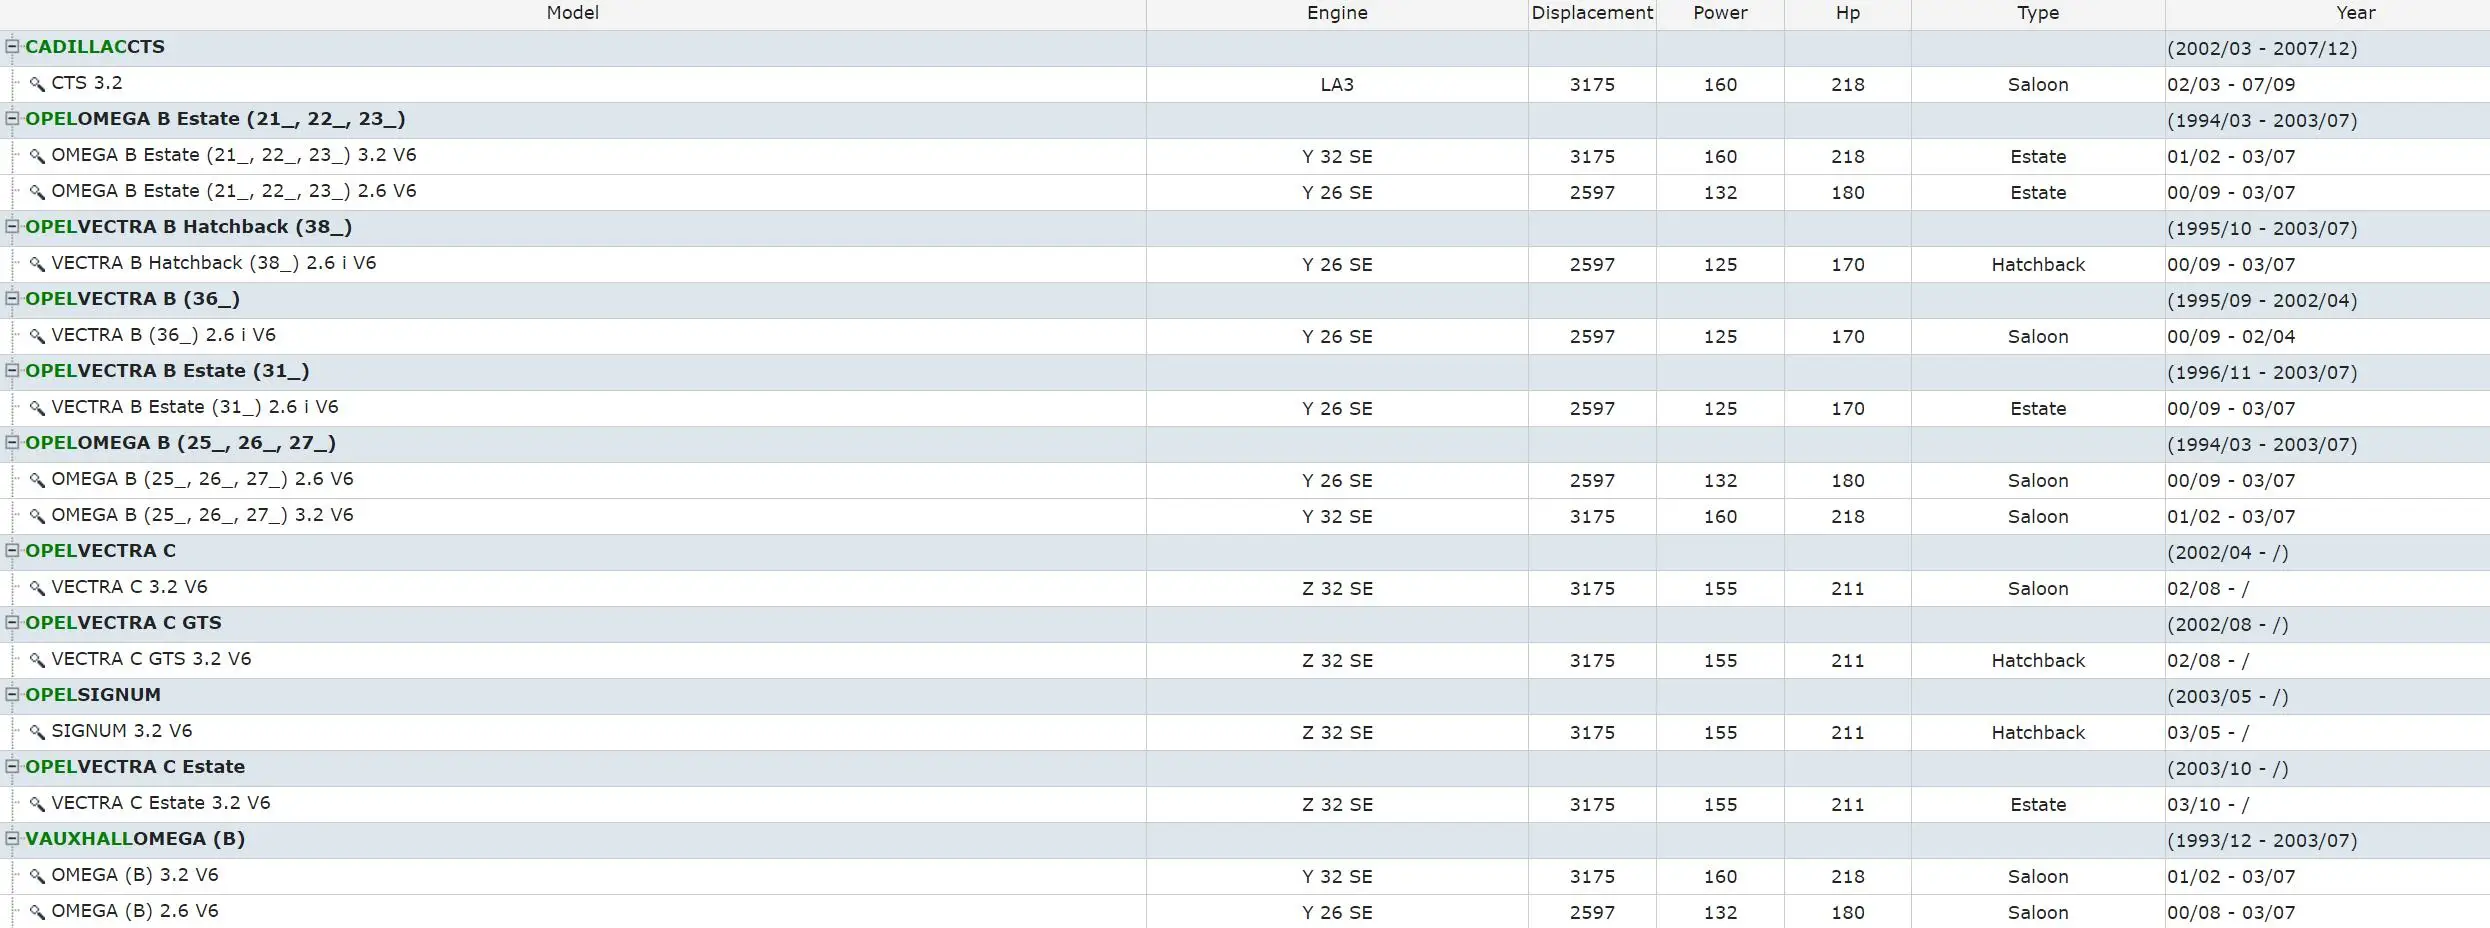Click magnifier icon beside OMEGA (B) 2.6 V6

pos(37,912)
